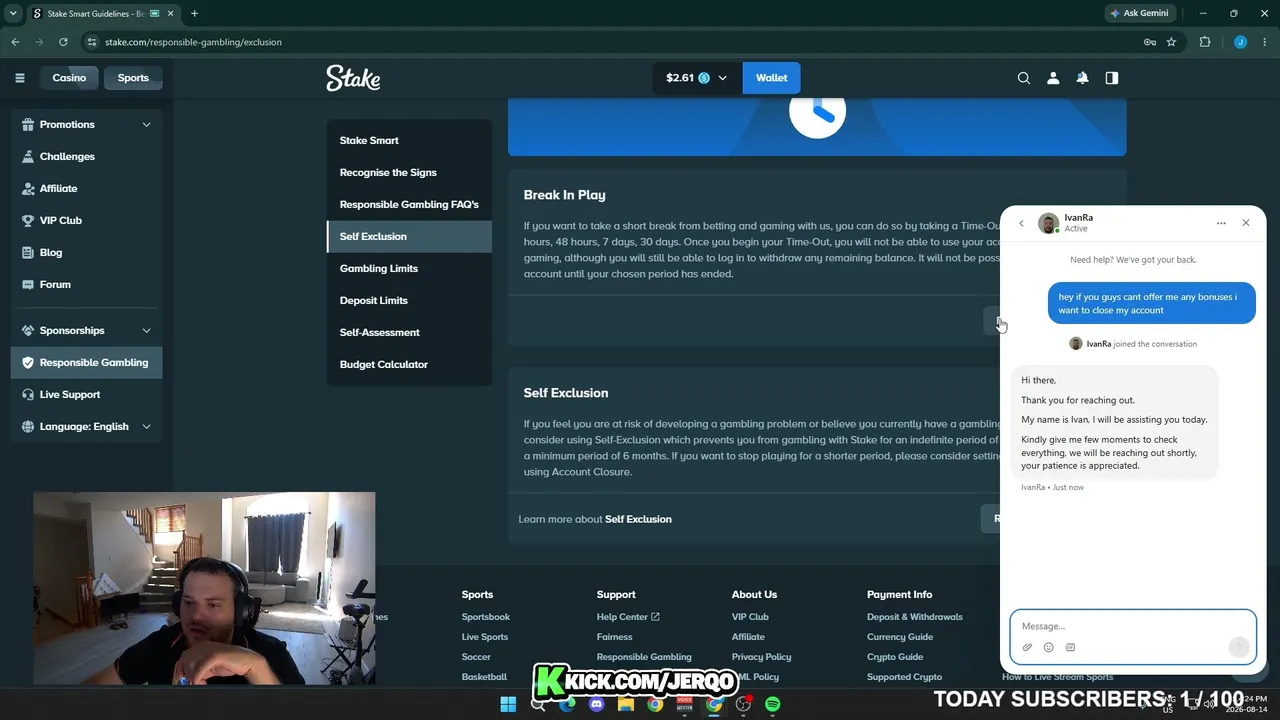Screen dimensions: 1280x720
Task: Open chat options three-dot menu
Action: [1221, 223]
